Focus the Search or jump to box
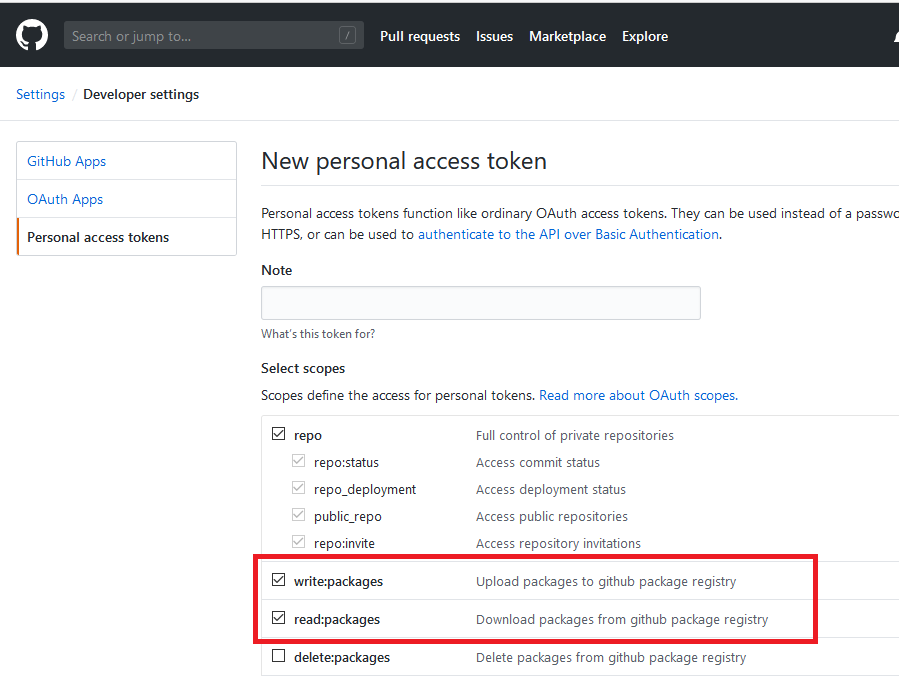The height and width of the screenshot is (676, 899). point(214,36)
